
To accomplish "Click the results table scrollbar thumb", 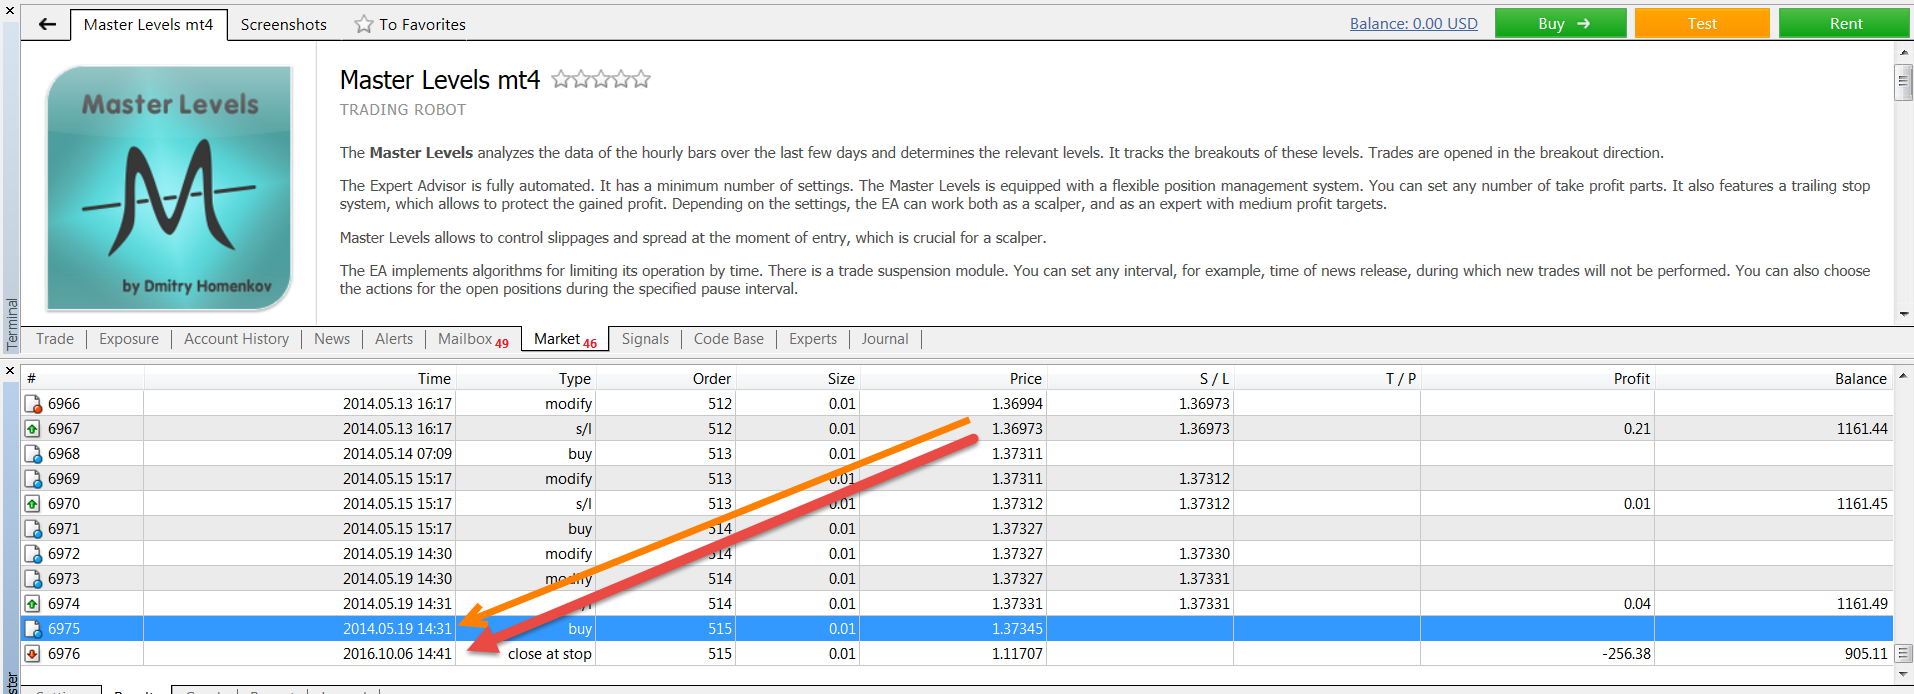I will [x=1903, y=653].
